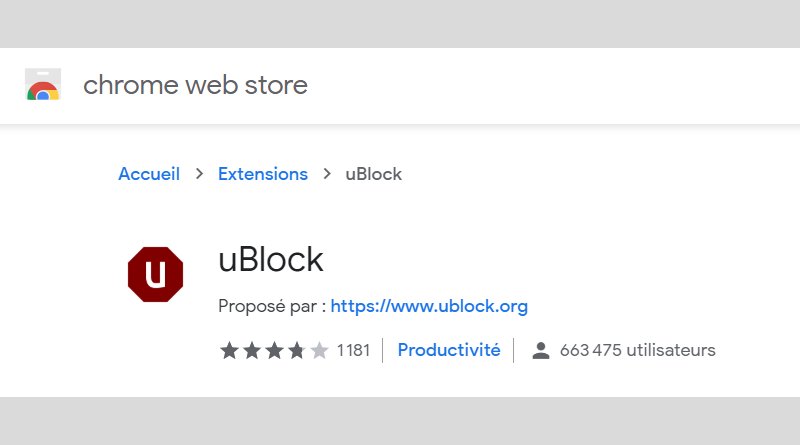Screen dimensions: 800x445
Task: Click the second rating star
Action: point(252,351)
